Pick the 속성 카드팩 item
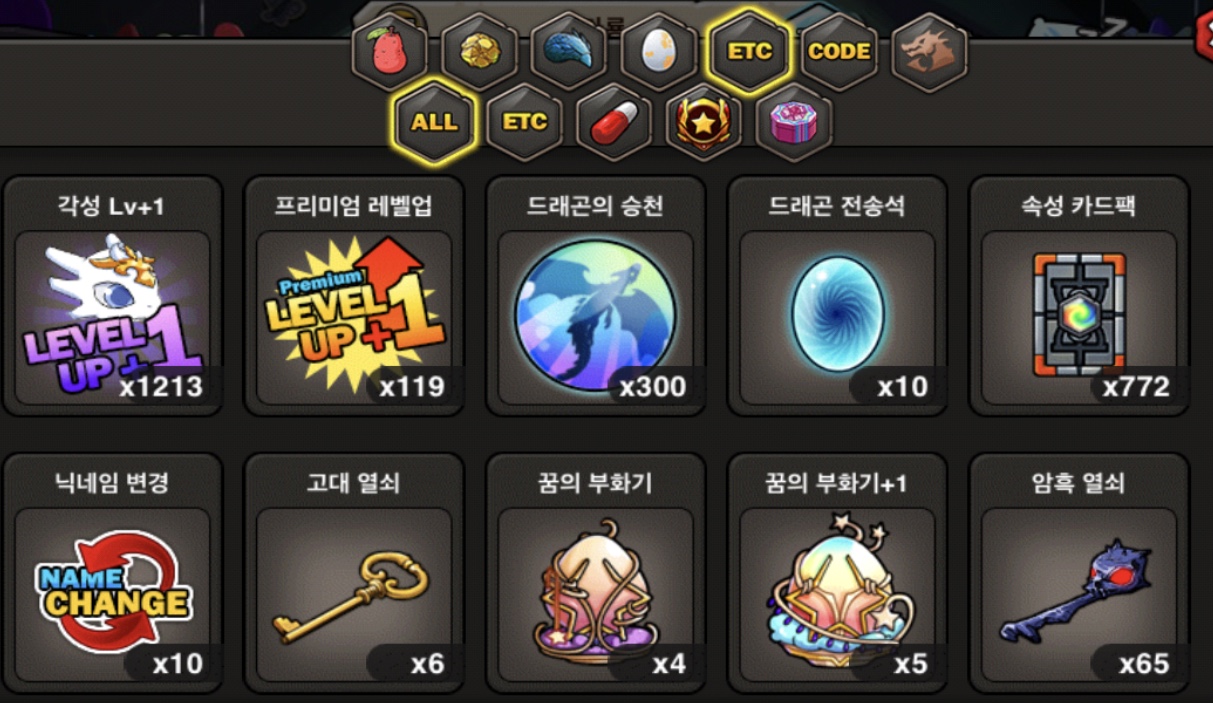The image size is (1213, 703). [x=1080, y=296]
